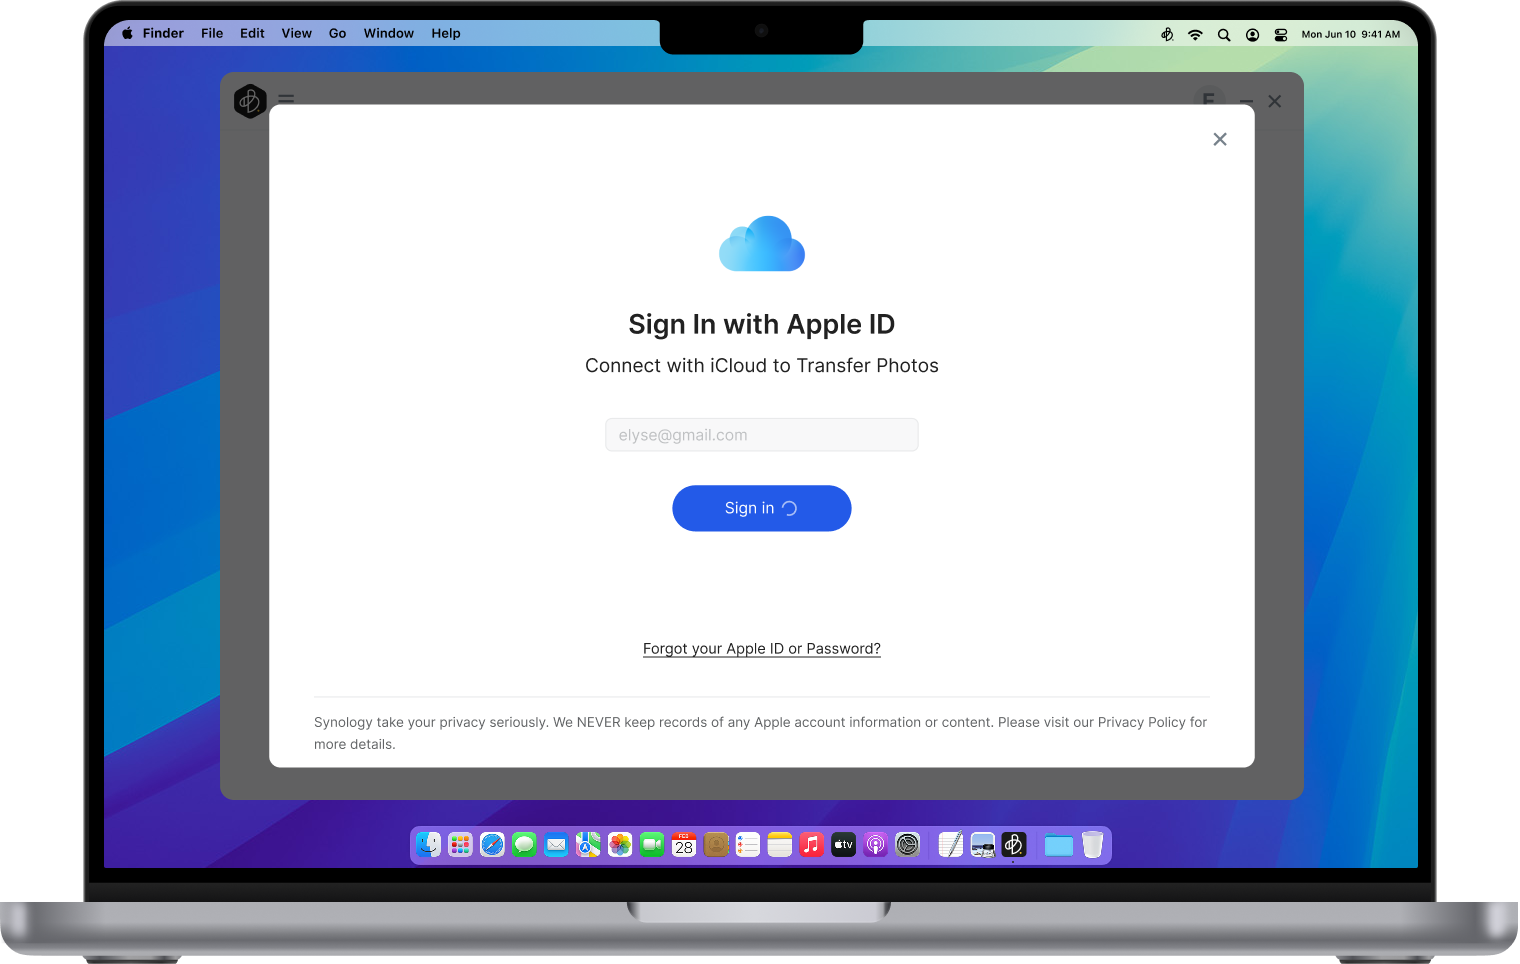Click the date and time clock

pos(1350,34)
